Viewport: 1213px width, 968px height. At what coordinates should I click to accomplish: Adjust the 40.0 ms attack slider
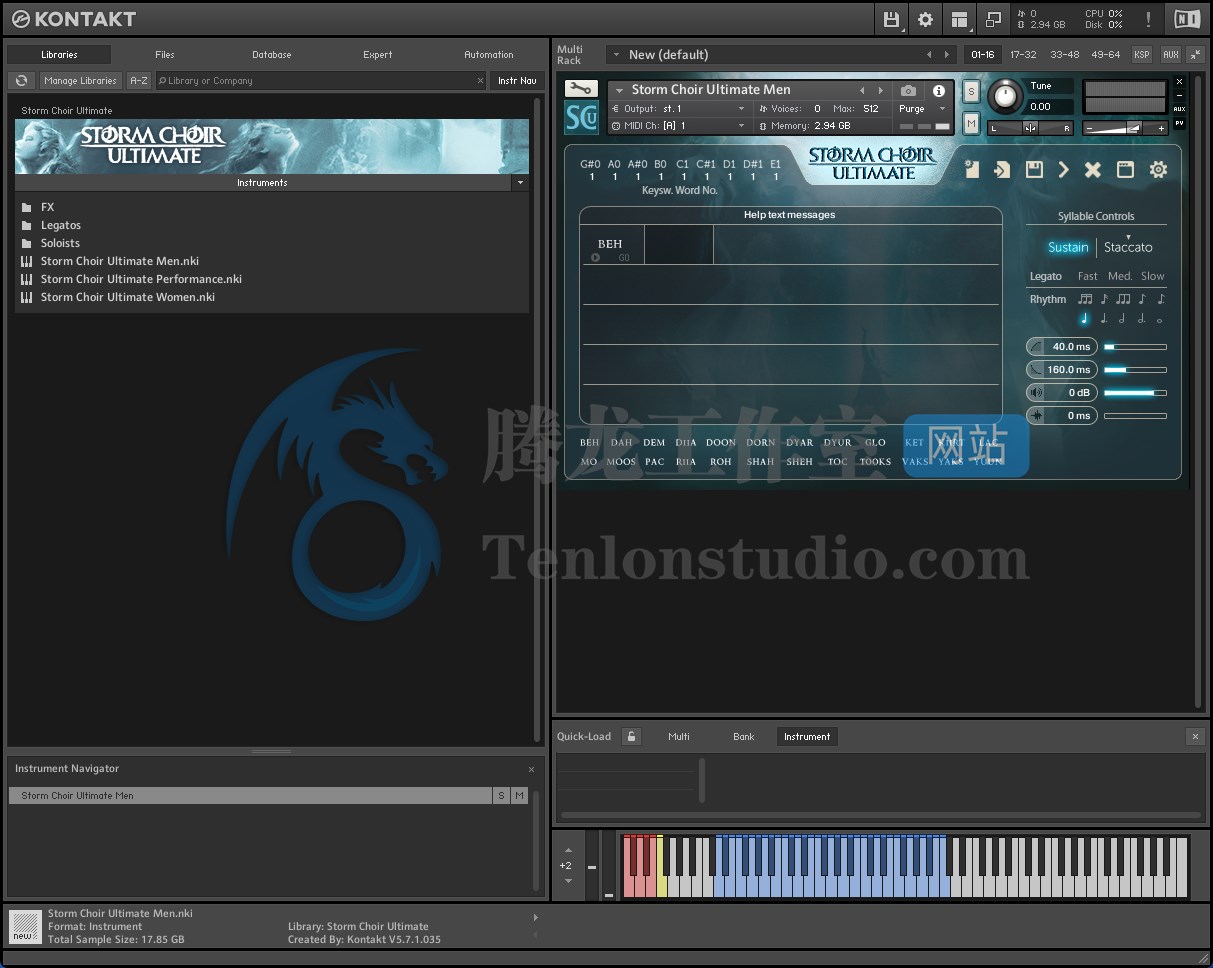click(x=1135, y=347)
